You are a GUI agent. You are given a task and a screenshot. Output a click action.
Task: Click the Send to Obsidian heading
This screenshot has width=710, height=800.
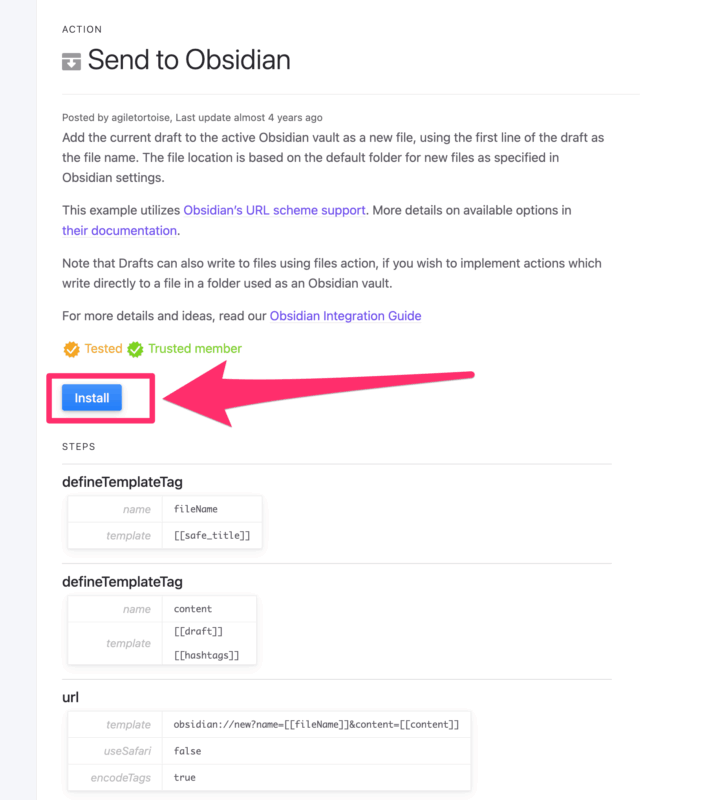189,60
